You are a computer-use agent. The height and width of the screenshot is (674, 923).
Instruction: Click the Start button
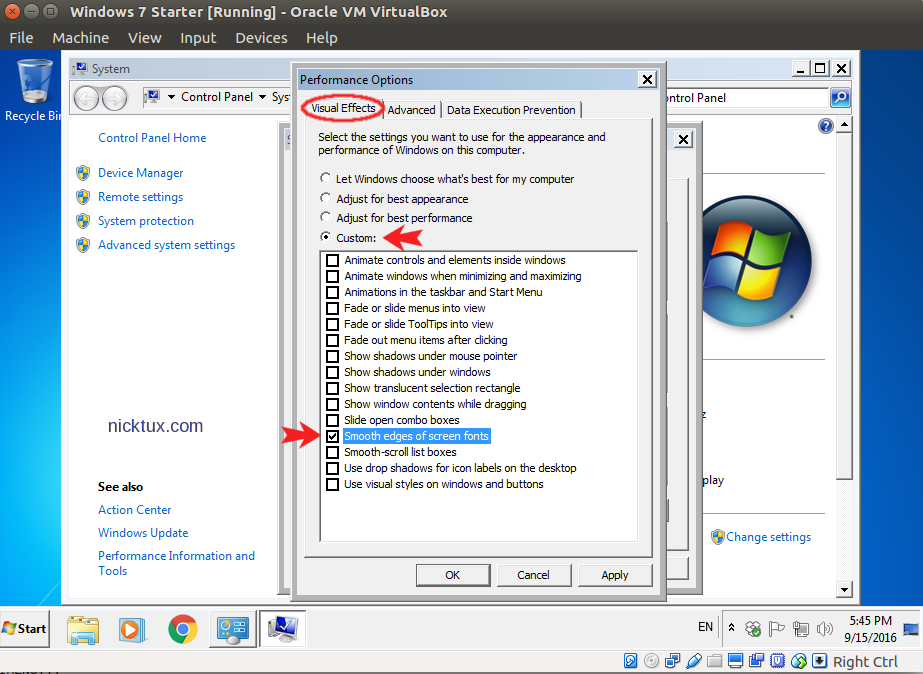coord(25,628)
